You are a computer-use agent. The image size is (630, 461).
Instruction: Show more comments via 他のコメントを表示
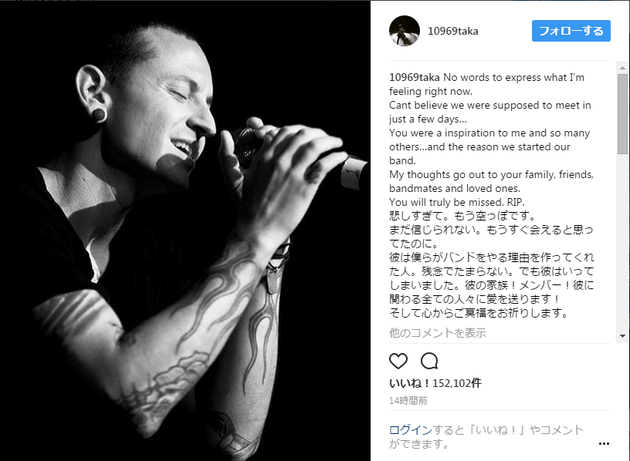(438, 333)
